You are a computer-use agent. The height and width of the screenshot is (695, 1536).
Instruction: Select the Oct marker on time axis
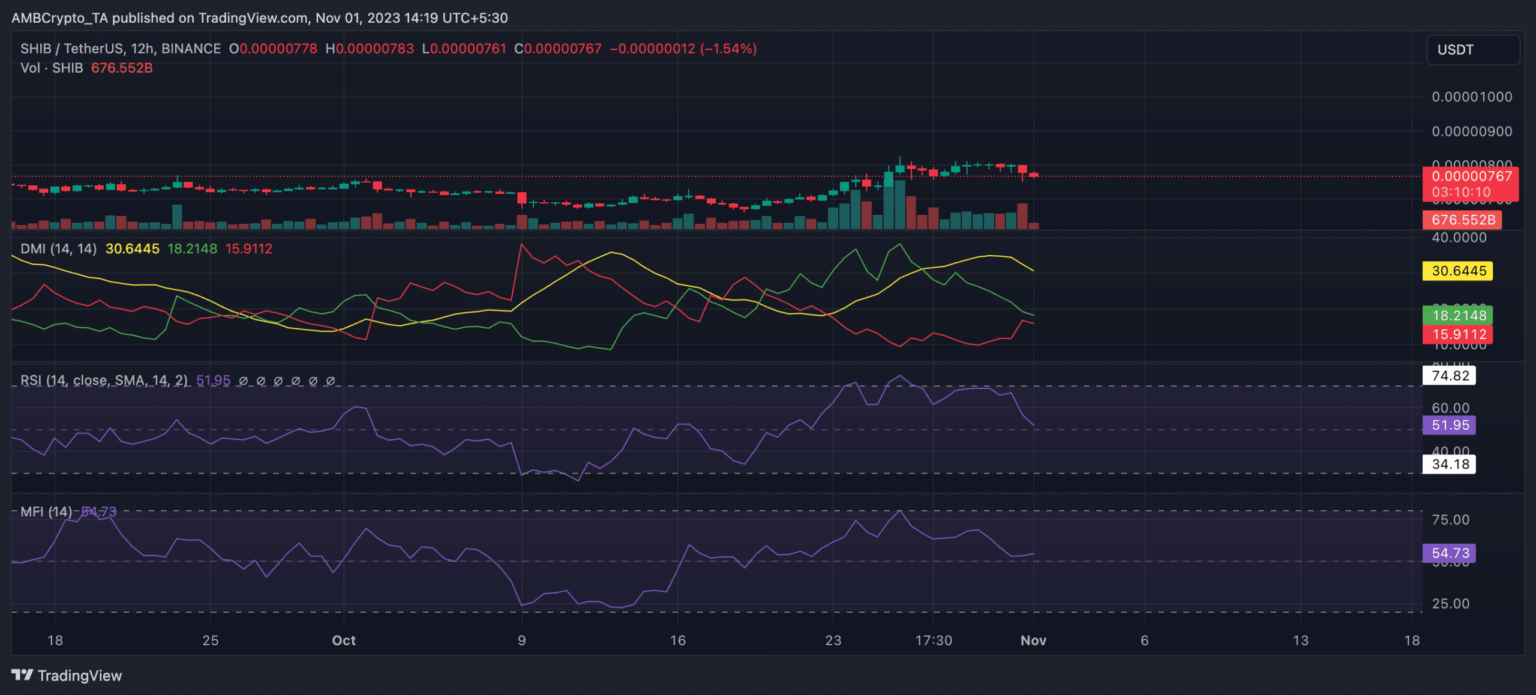pos(344,640)
